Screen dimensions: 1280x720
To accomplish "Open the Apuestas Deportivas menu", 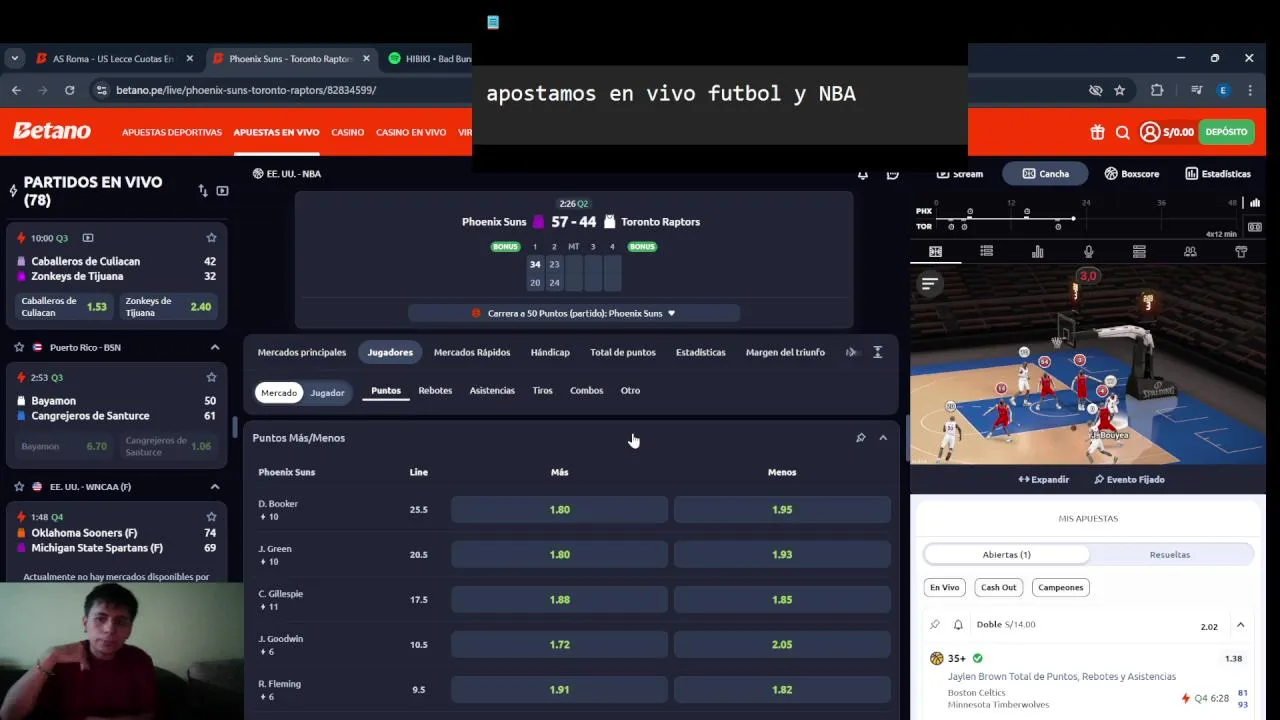I will click(x=172, y=132).
